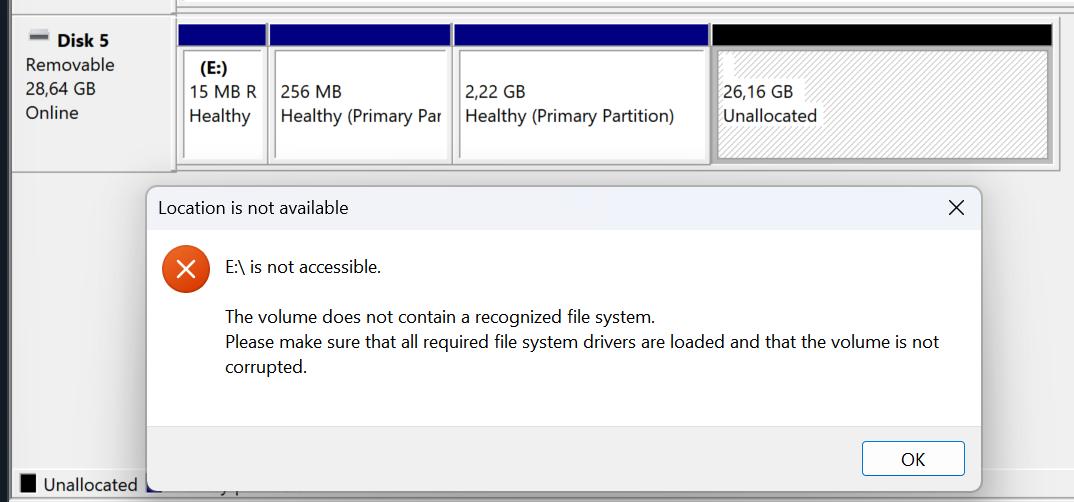Click the black header bar above unallocated space
This screenshot has width=1074, height=502.
pos(881,35)
